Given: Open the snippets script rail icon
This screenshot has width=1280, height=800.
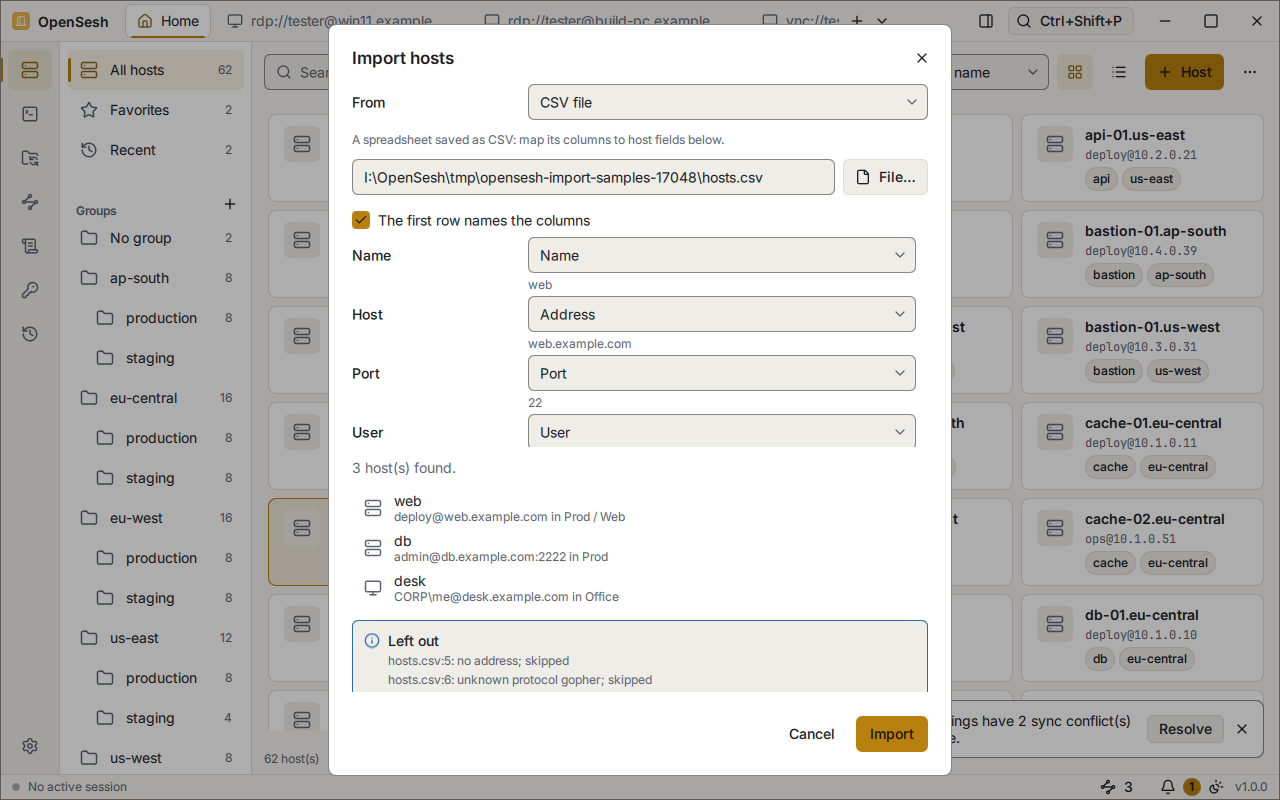Looking at the screenshot, I should pyautogui.click(x=29, y=246).
